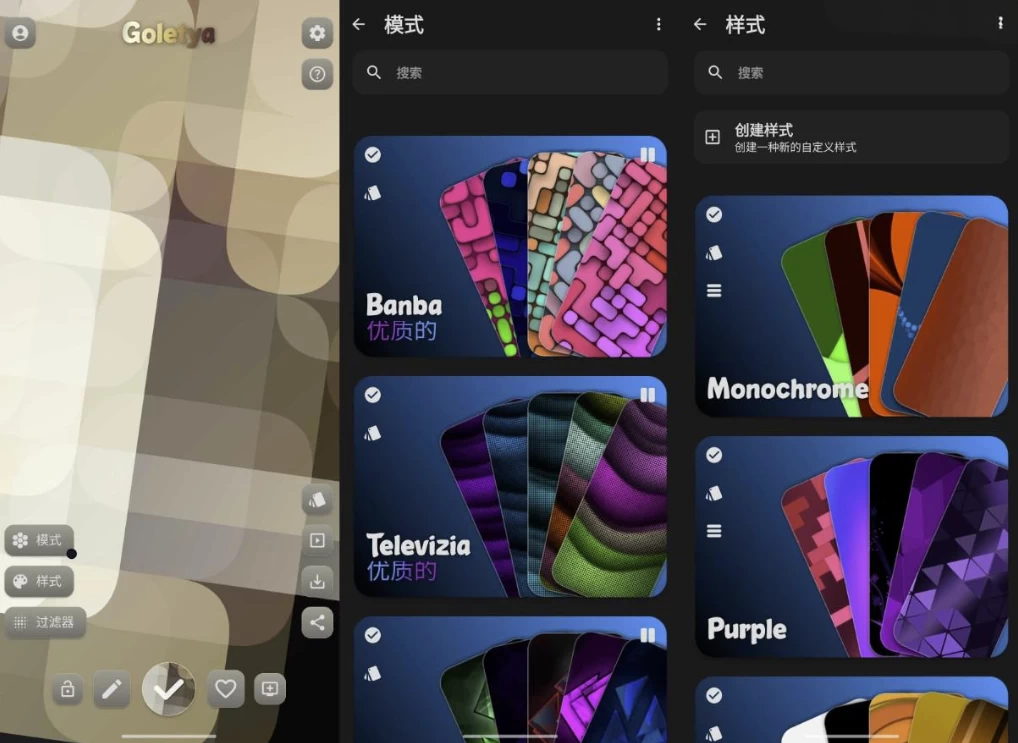The width and height of the screenshot is (1018, 743).
Task: Open the account profile icon
Action: point(19,33)
